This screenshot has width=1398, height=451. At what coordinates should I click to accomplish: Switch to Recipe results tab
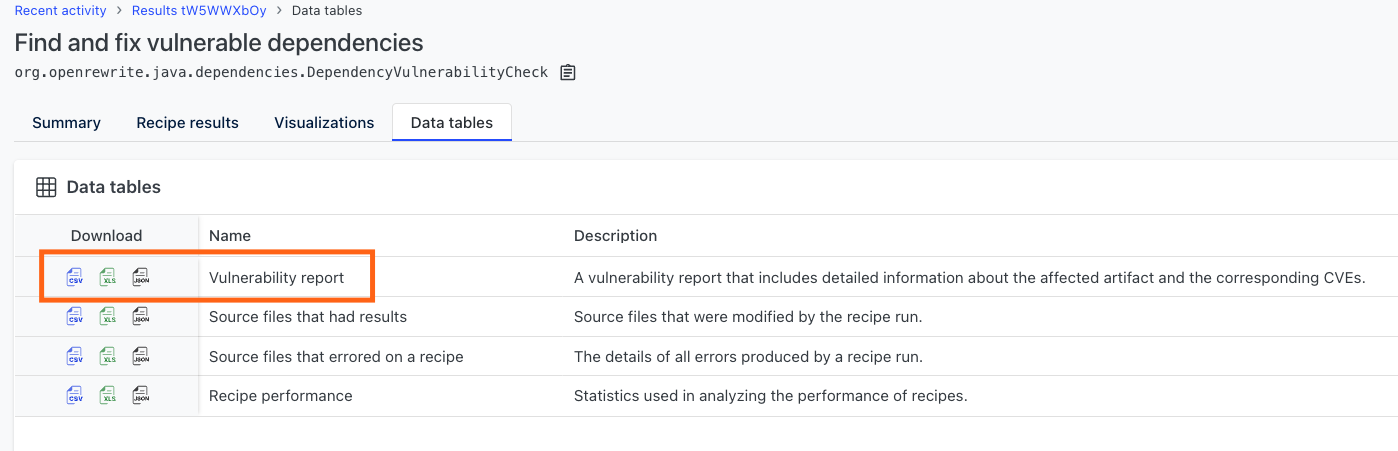click(188, 122)
